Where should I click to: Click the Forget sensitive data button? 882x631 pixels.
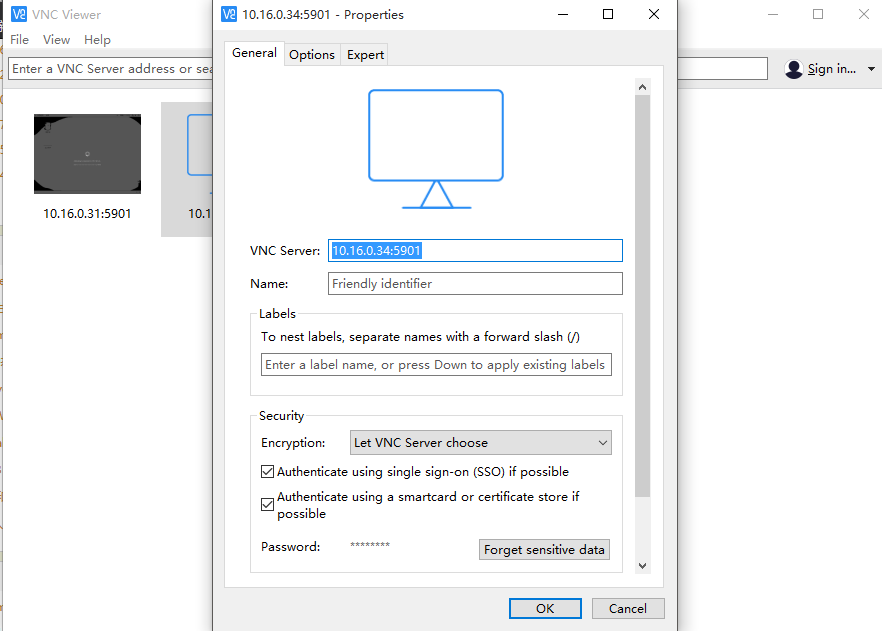click(x=544, y=549)
